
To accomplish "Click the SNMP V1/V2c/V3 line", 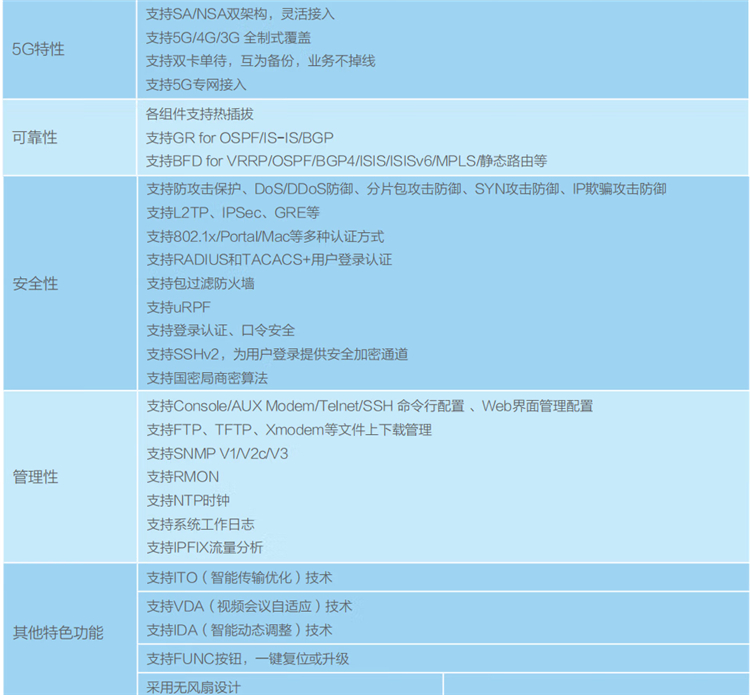I will (x=218, y=453).
